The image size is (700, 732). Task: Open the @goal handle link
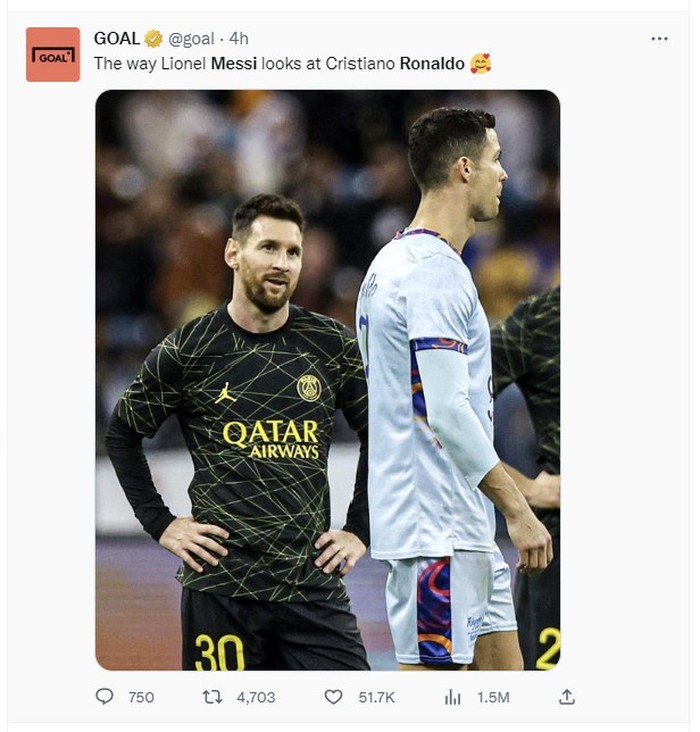(191, 39)
